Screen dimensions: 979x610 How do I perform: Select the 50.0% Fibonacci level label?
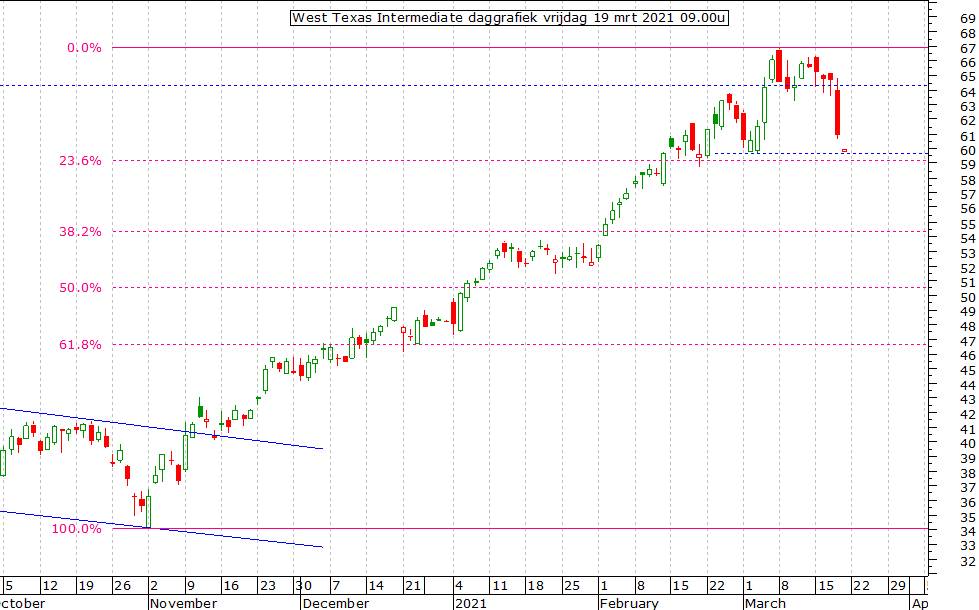click(80, 288)
